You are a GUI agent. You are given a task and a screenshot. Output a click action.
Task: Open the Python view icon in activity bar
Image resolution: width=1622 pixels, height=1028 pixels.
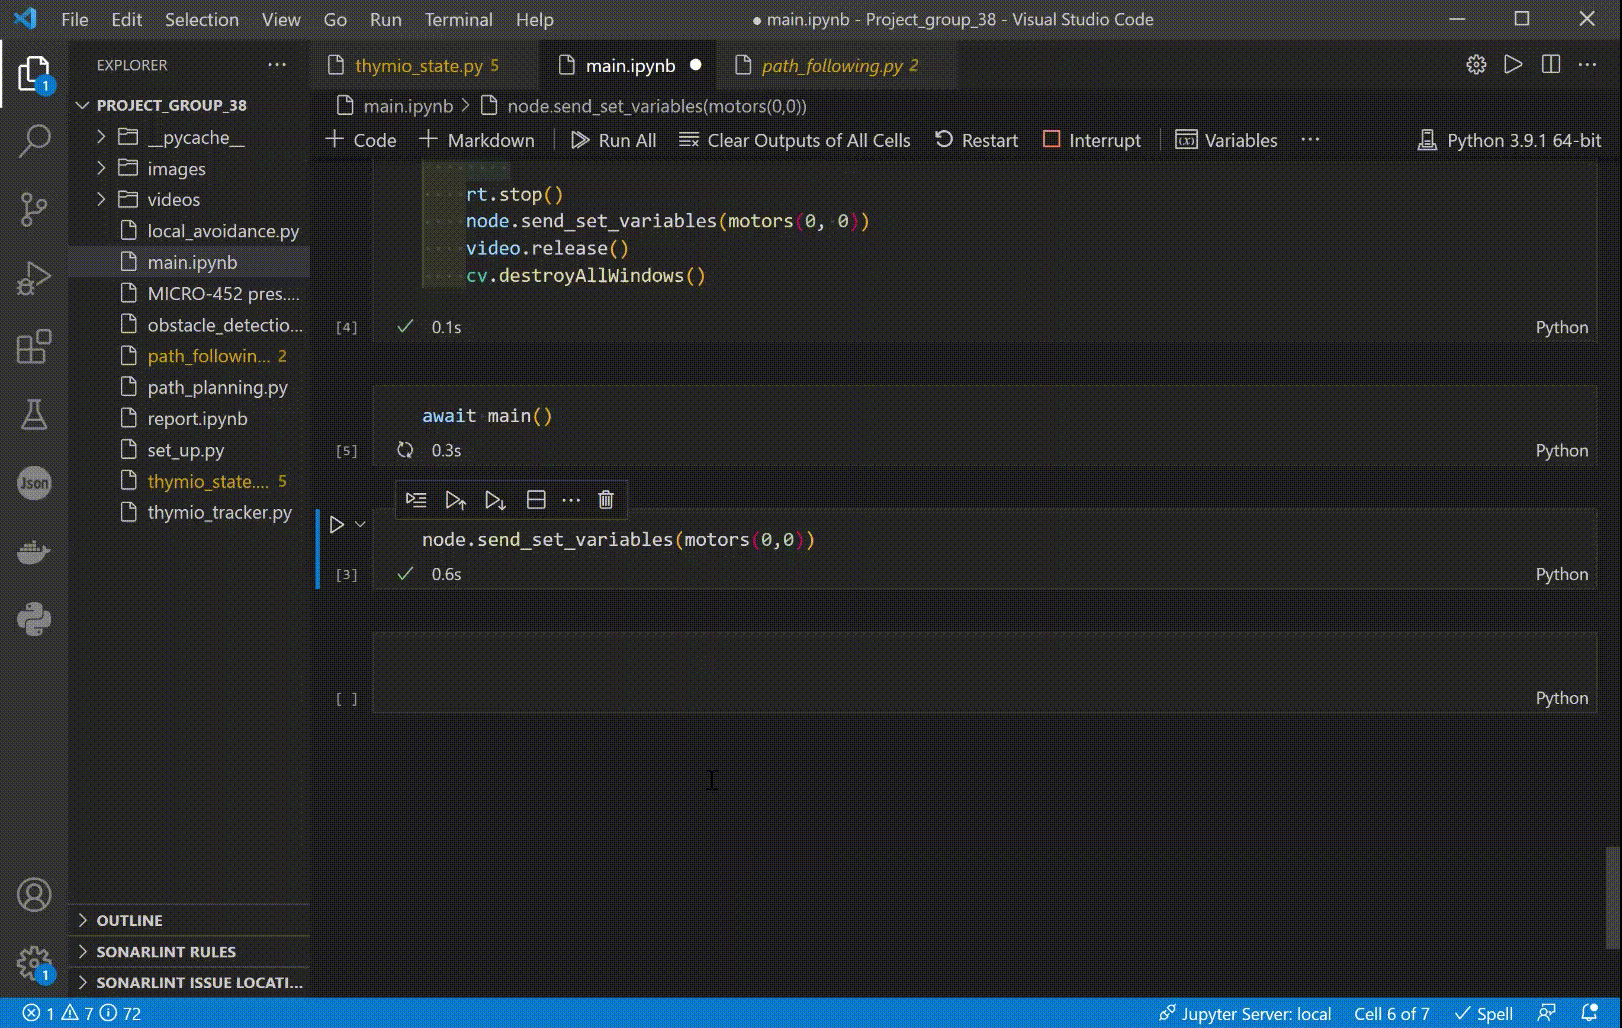click(x=34, y=619)
